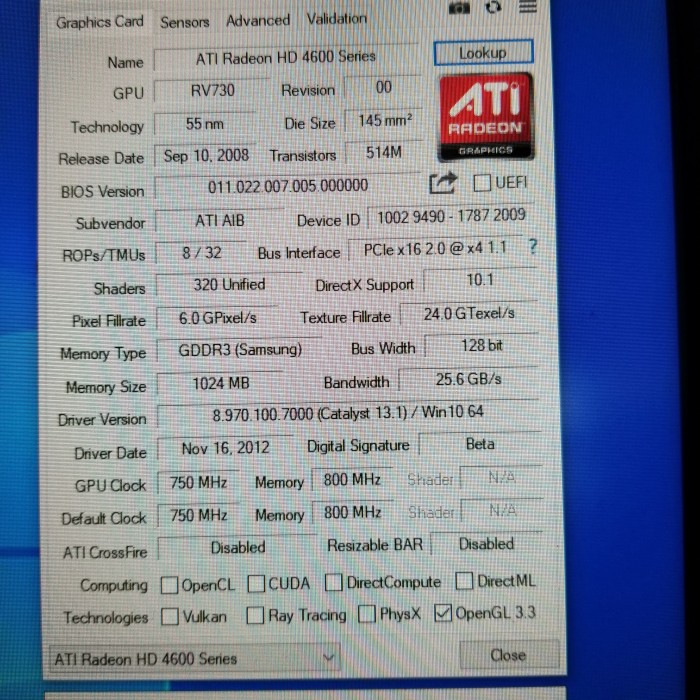Click the Transistors value 514M

pos(384,153)
